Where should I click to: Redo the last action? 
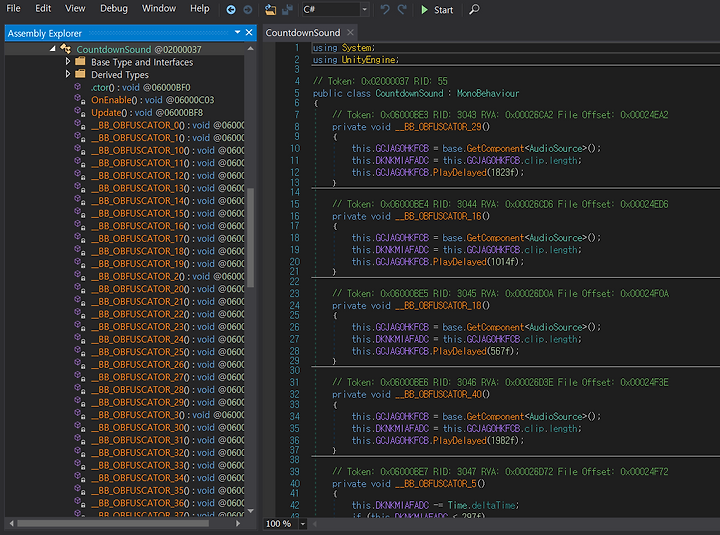click(x=402, y=10)
